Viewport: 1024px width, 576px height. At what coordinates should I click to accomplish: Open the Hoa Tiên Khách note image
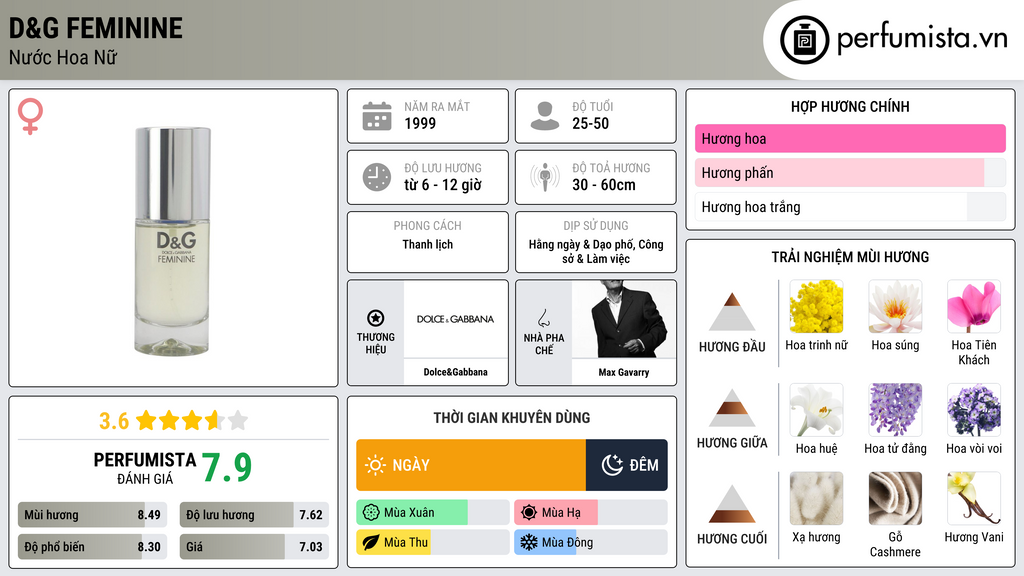(974, 307)
